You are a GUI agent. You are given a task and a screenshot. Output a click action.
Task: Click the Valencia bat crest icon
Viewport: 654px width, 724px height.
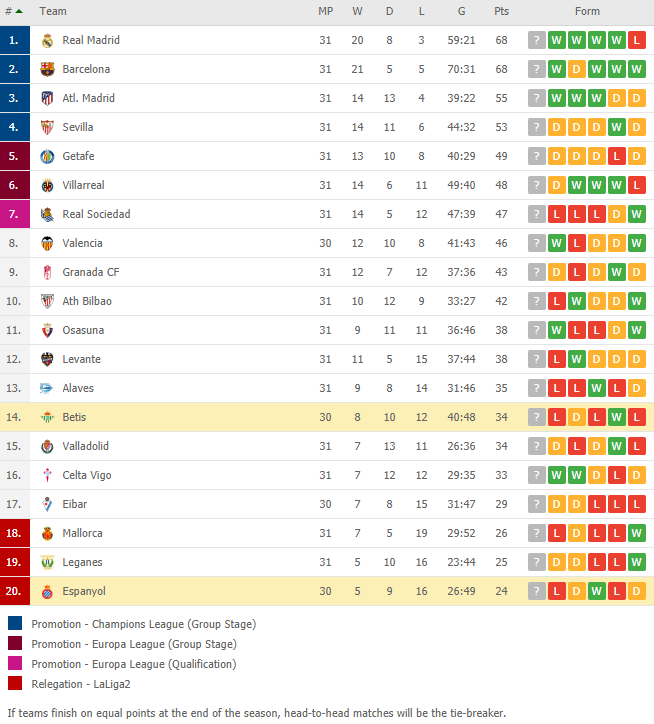(x=47, y=243)
